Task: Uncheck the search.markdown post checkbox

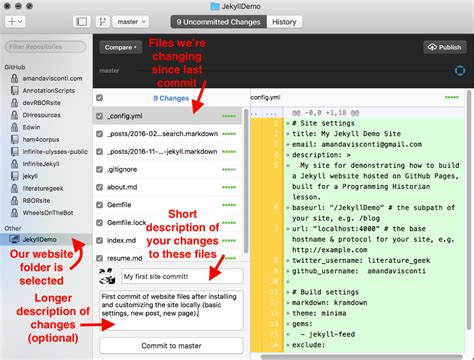Action: tap(99, 134)
